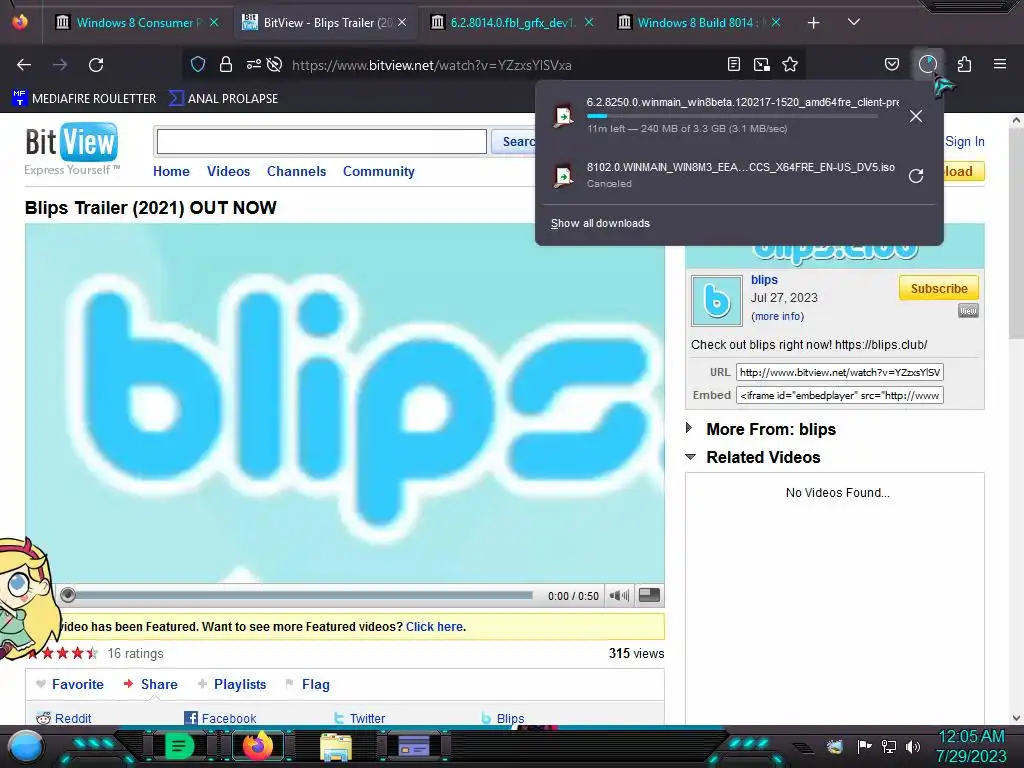Toggle Reader View icon in the address bar
The image size is (1024, 768).
coord(733,65)
